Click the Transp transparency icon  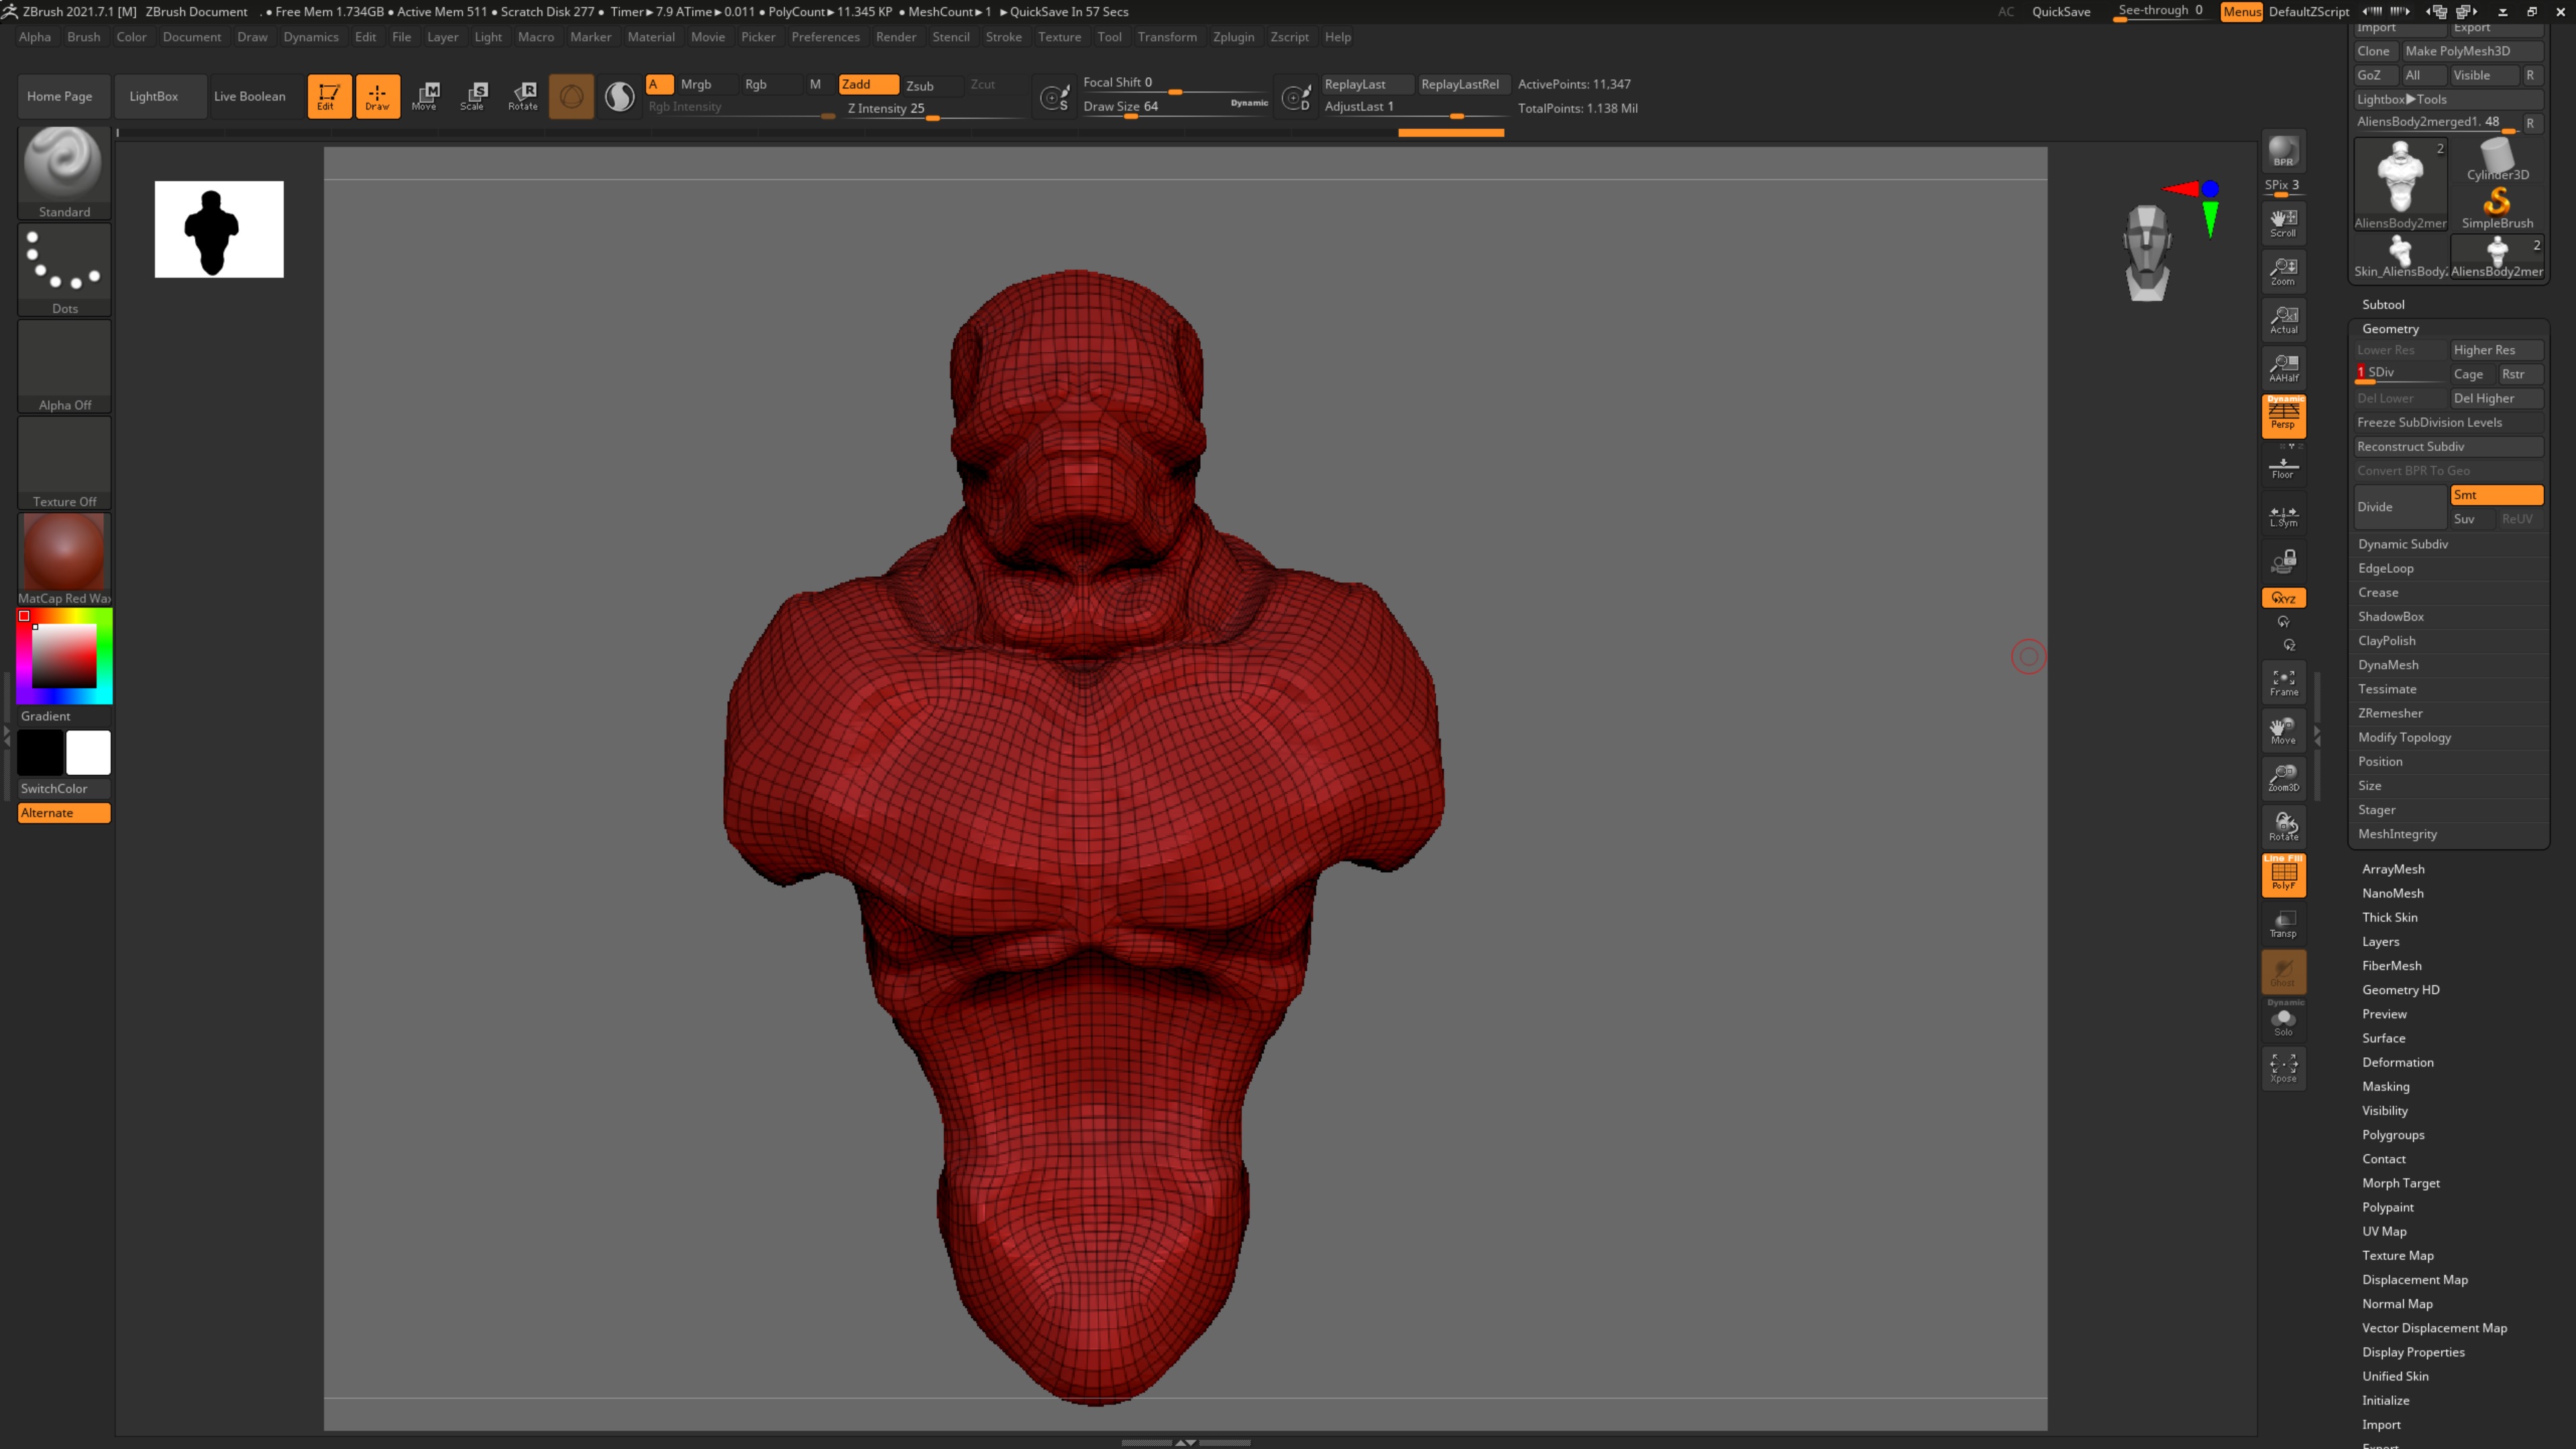(2283, 924)
